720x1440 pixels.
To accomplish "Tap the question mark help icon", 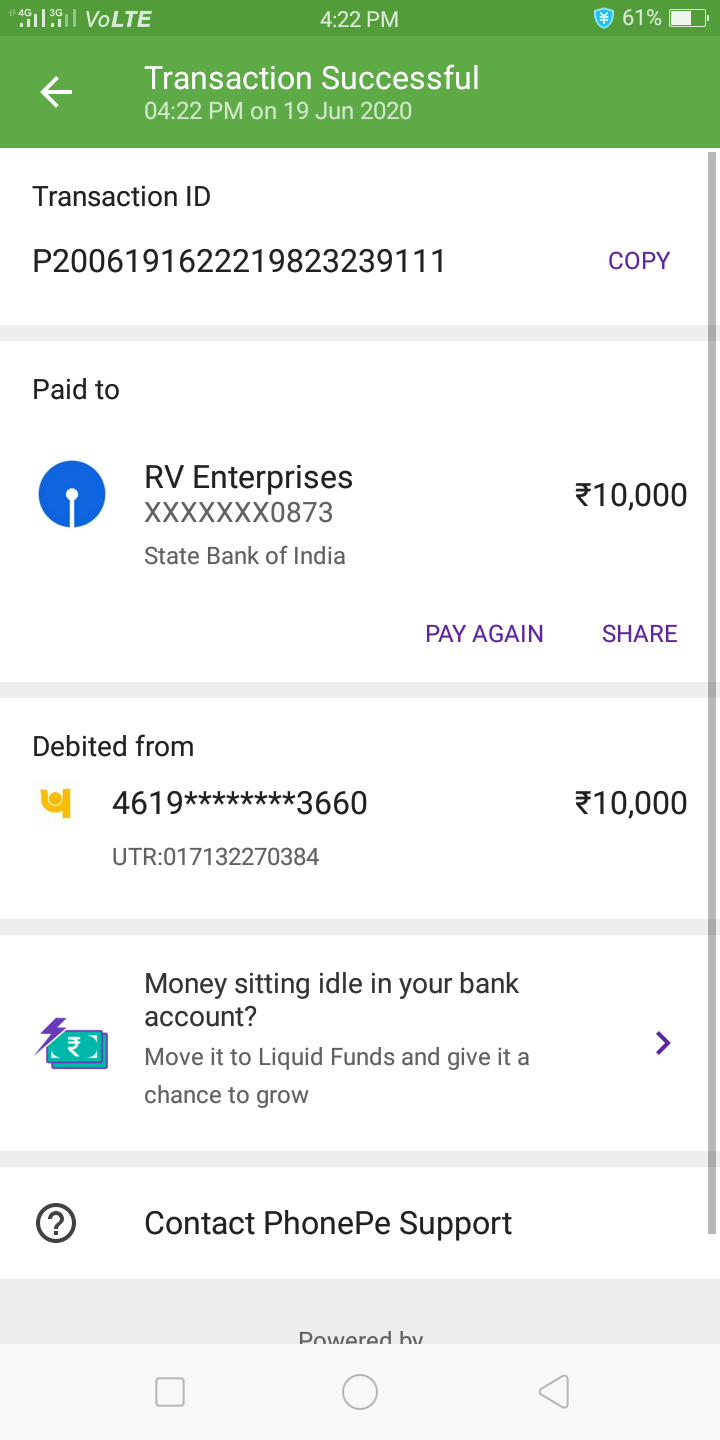I will pyautogui.click(x=56, y=1223).
